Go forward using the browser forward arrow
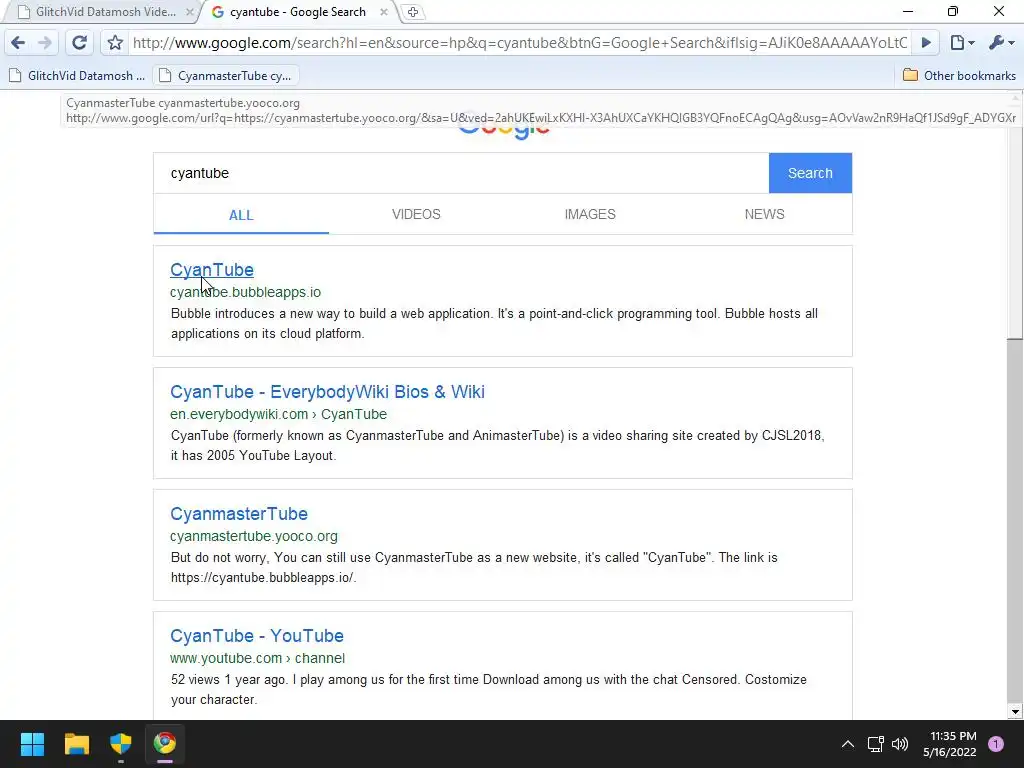The height and width of the screenshot is (768, 1024). 44,43
